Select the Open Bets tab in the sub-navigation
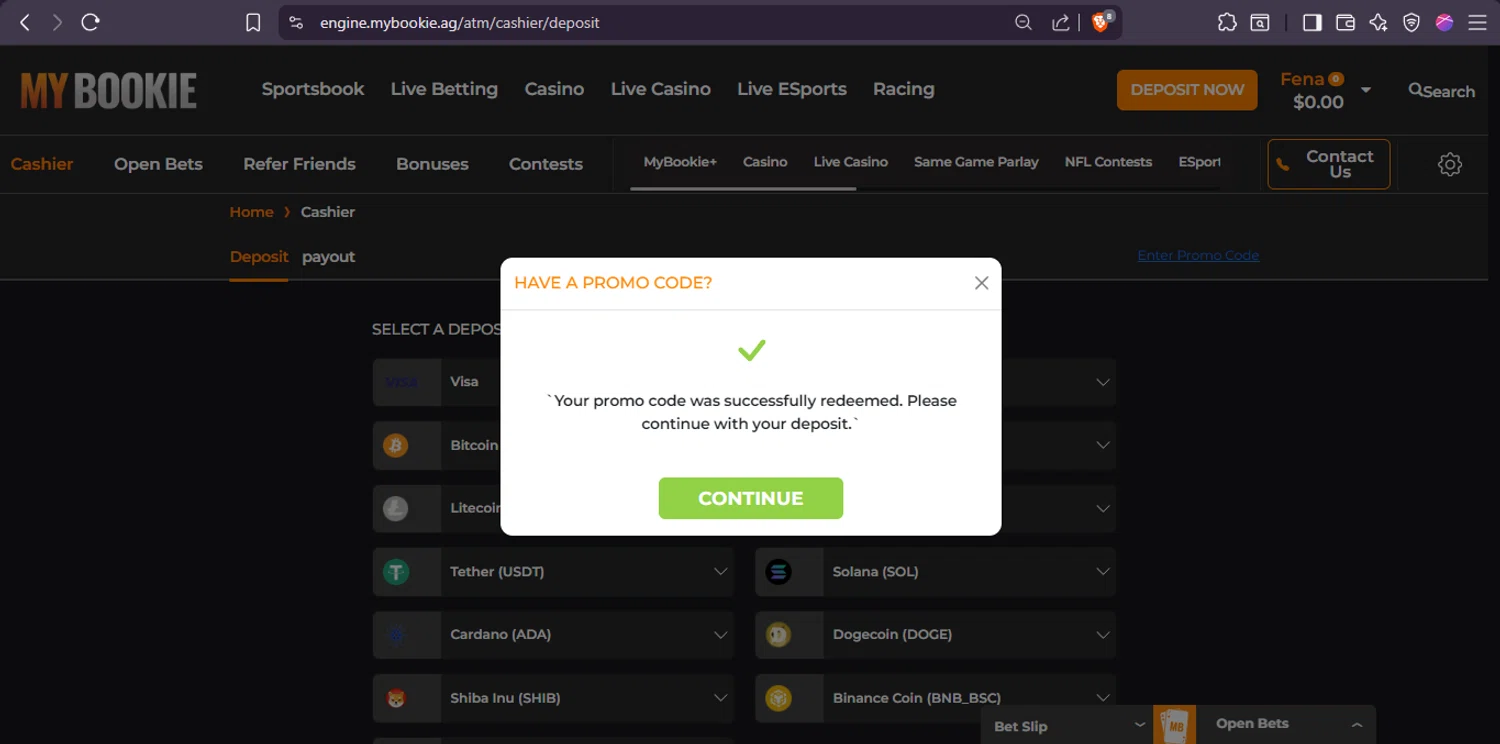Image resolution: width=1500 pixels, height=744 pixels. pos(158,164)
